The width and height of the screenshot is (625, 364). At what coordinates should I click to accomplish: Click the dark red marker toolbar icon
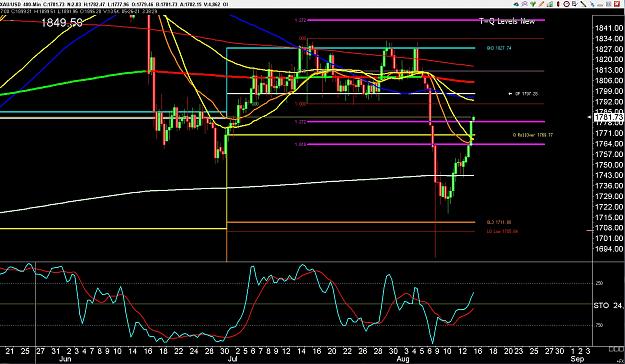point(558,4)
